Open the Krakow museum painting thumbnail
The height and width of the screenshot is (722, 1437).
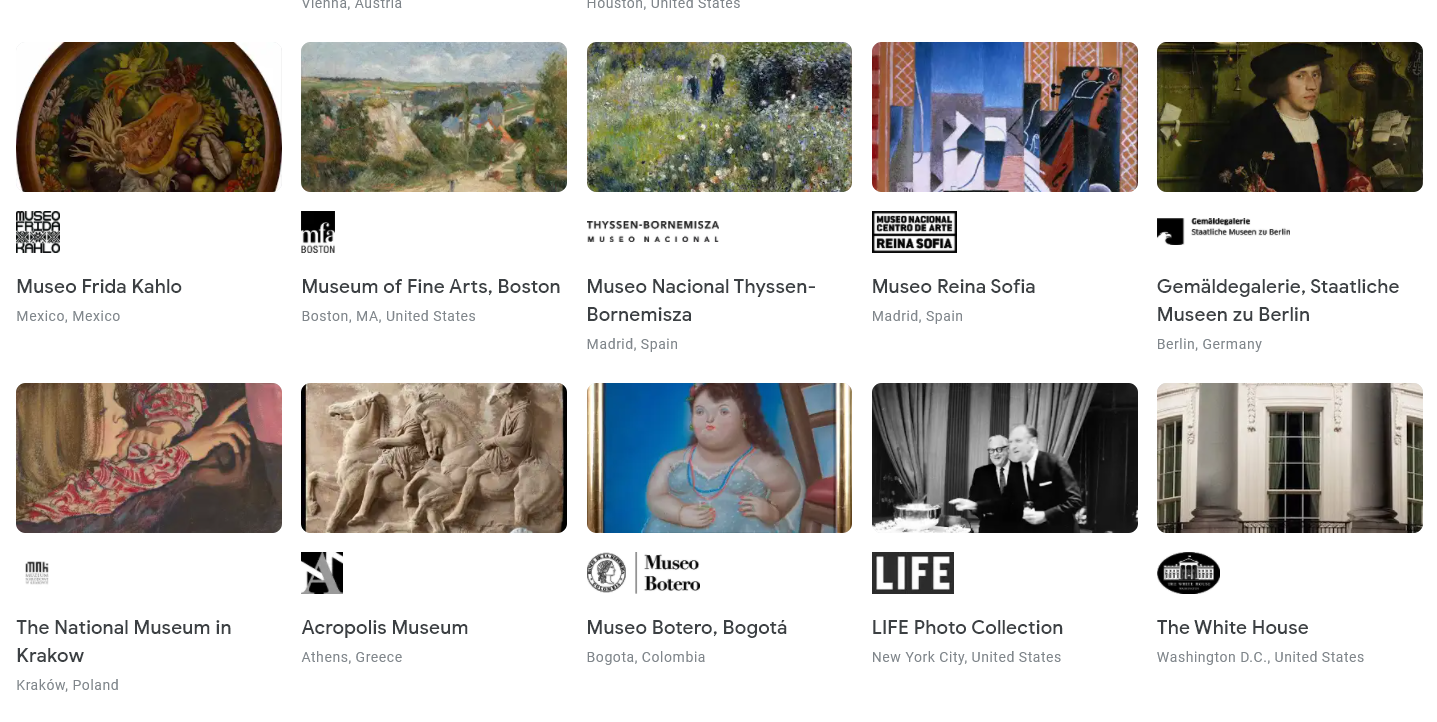click(x=149, y=458)
